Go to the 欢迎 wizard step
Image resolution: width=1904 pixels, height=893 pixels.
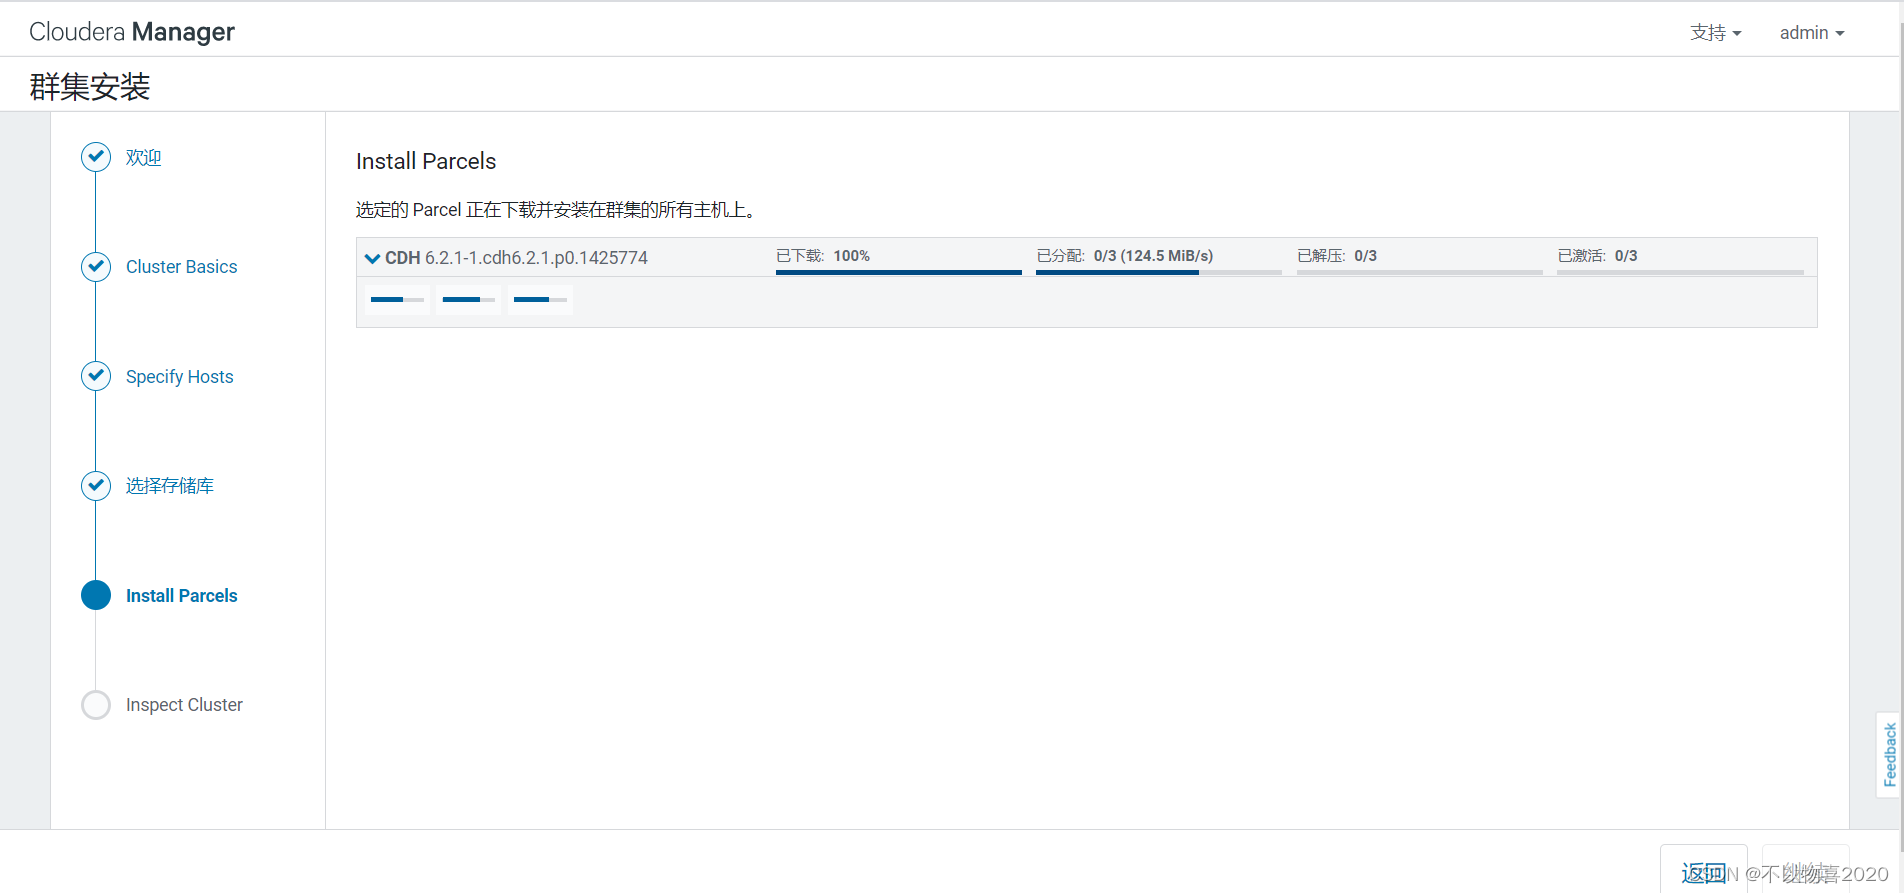[143, 157]
